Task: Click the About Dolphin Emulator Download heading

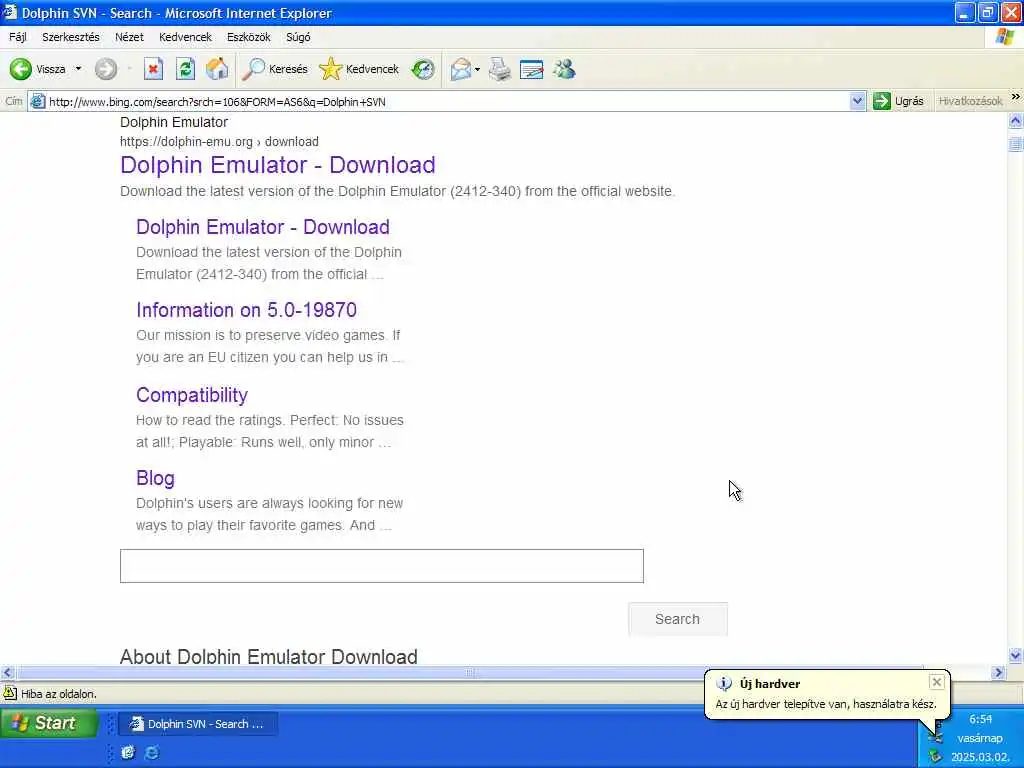Action: tap(268, 656)
